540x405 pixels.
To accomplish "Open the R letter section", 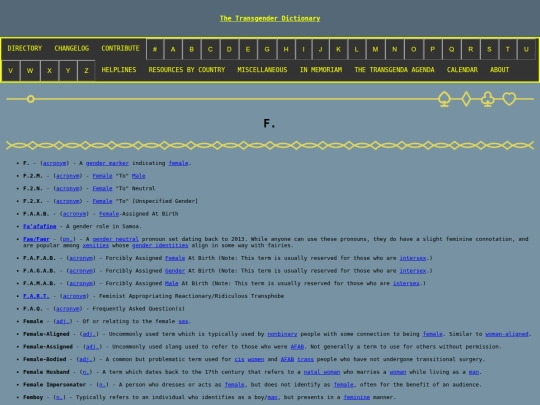I will 470,49.
